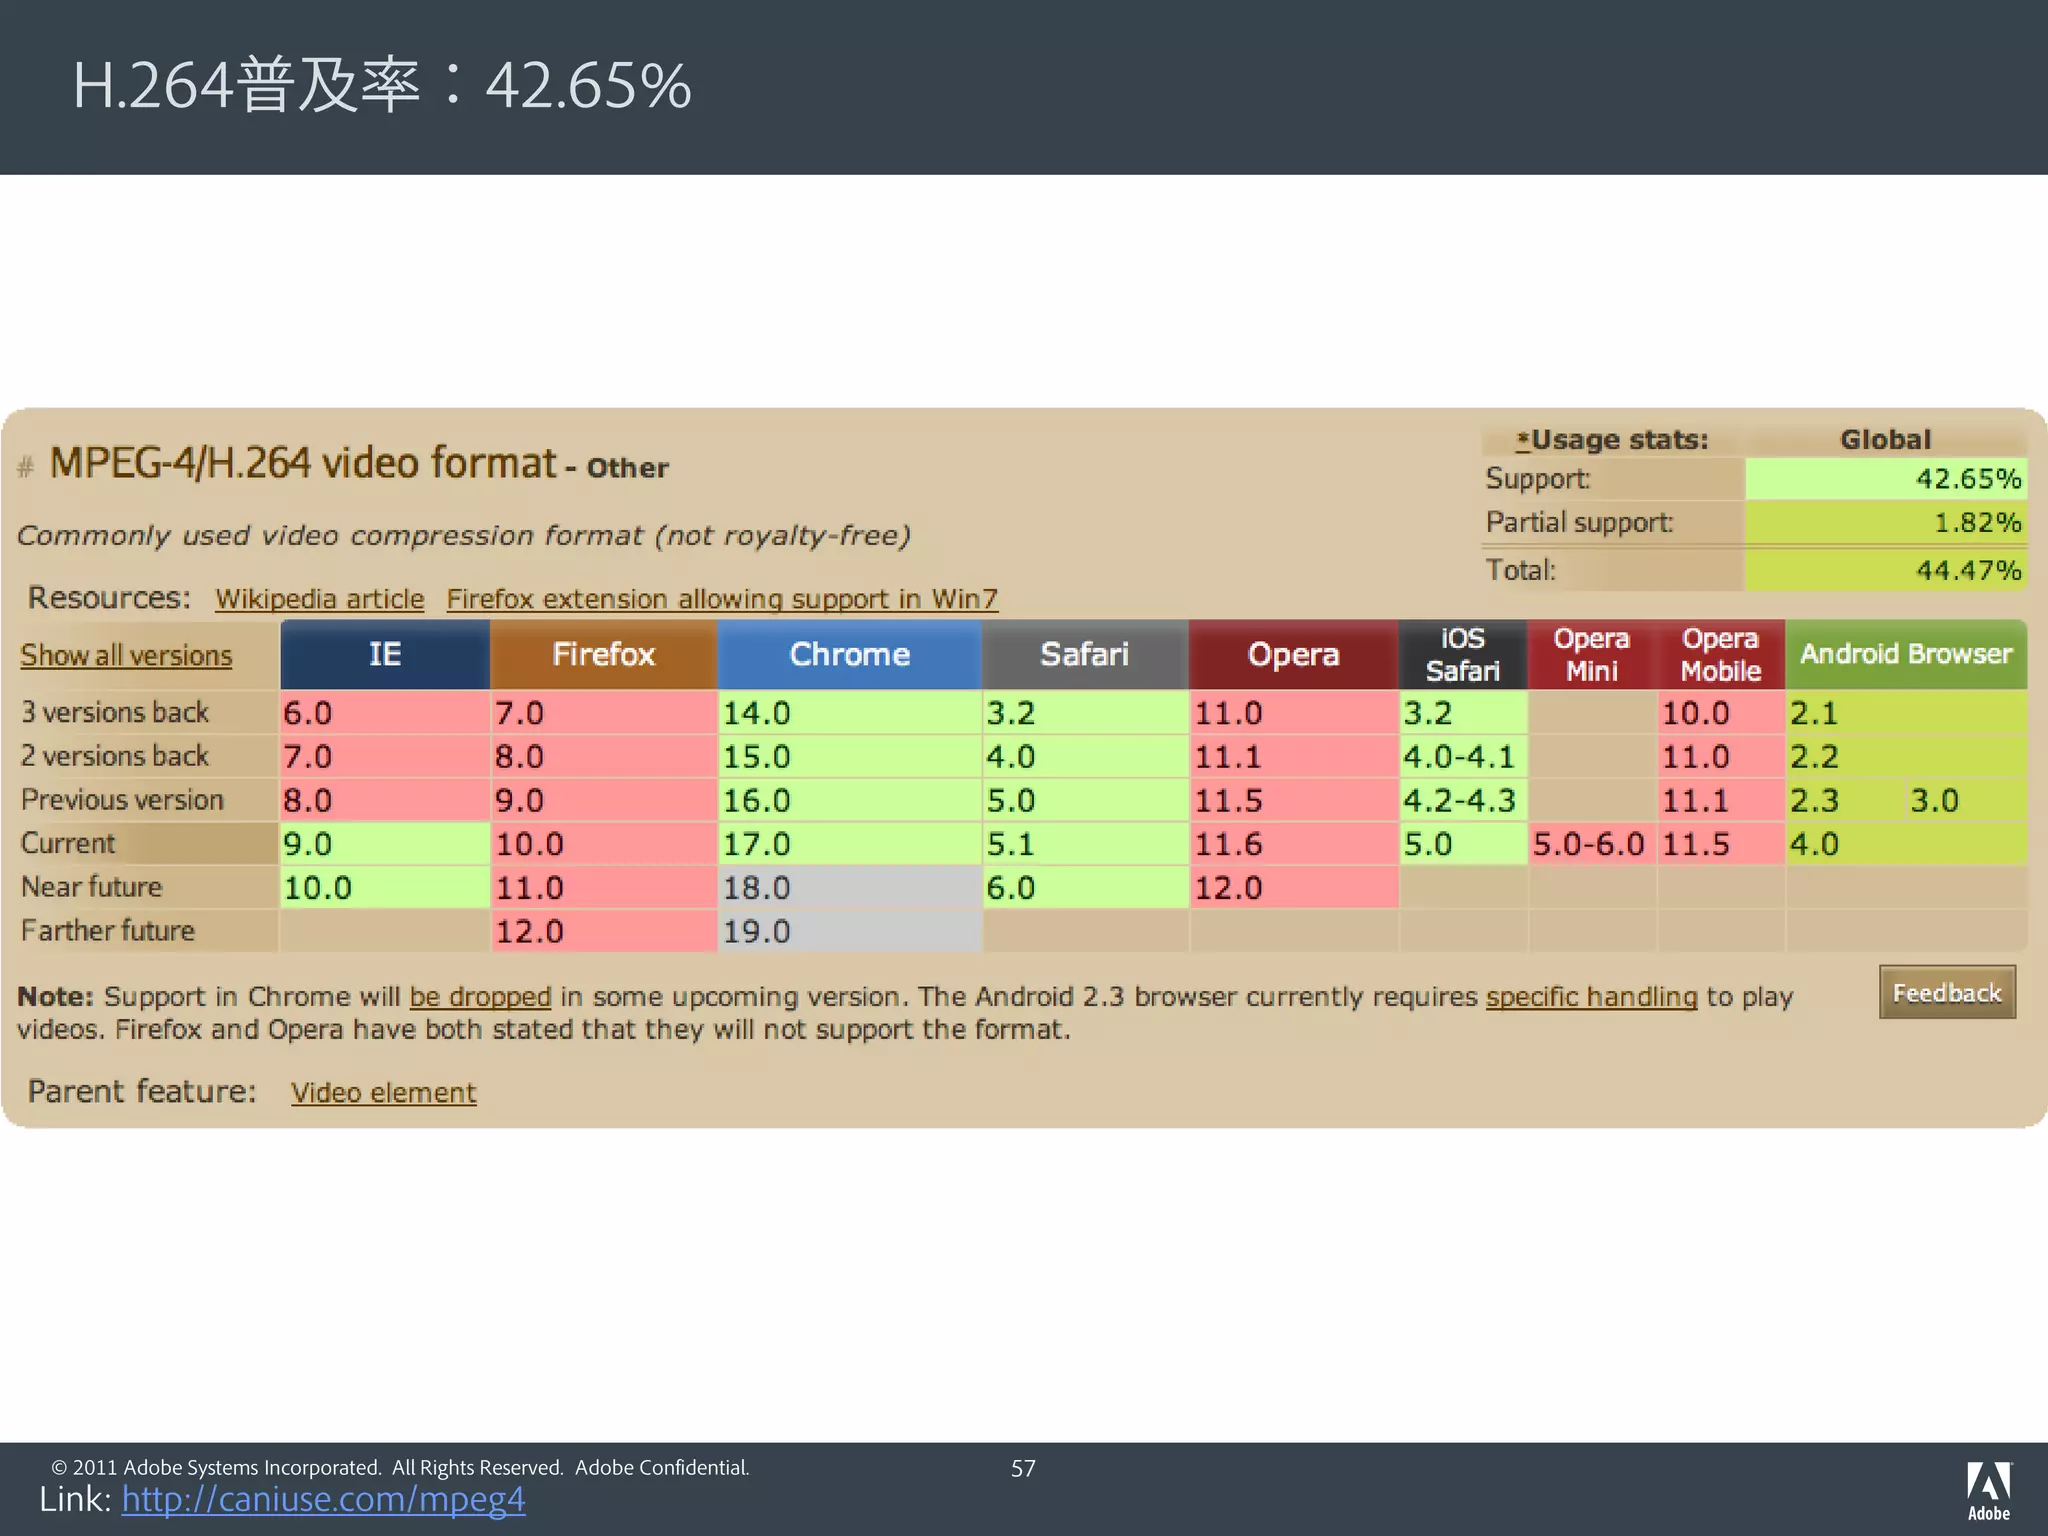Click Safari 5.1 current cell
The height and width of the screenshot is (1536, 2048).
pos(1085,844)
